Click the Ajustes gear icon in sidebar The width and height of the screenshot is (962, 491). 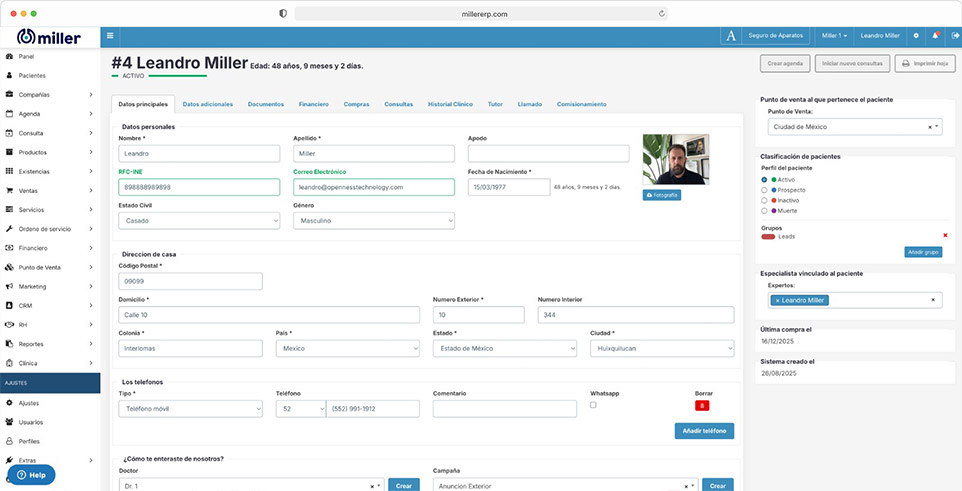9,403
